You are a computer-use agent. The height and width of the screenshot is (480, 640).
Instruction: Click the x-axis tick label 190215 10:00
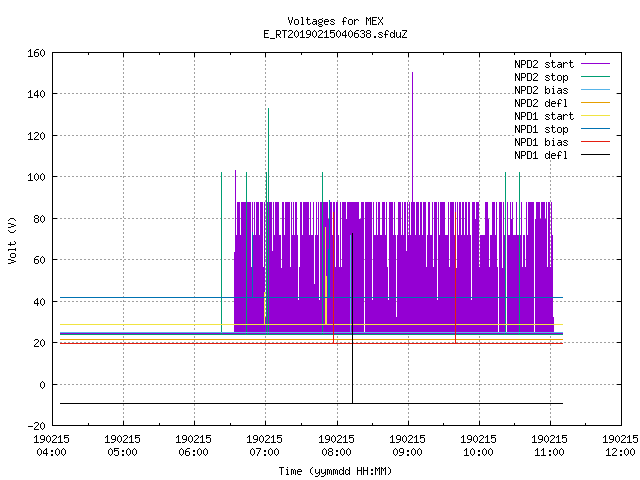(x=478, y=446)
